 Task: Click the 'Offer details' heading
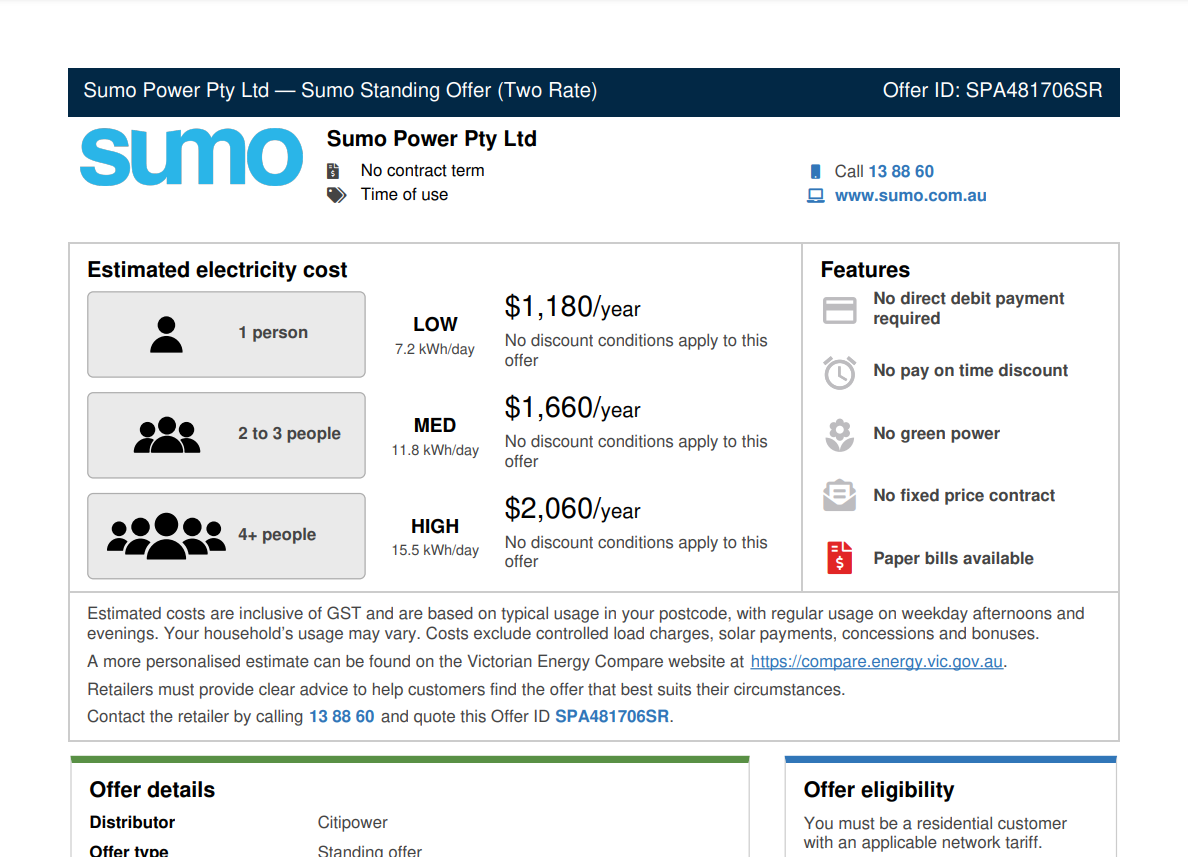[x=152, y=790]
